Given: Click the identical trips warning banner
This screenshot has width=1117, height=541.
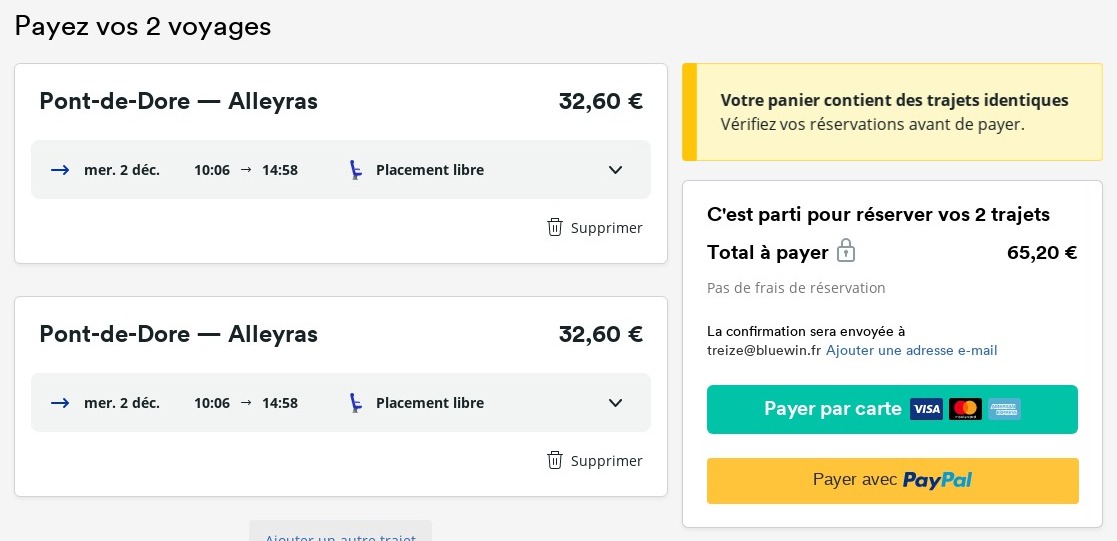Looking at the screenshot, I should [x=892, y=112].
